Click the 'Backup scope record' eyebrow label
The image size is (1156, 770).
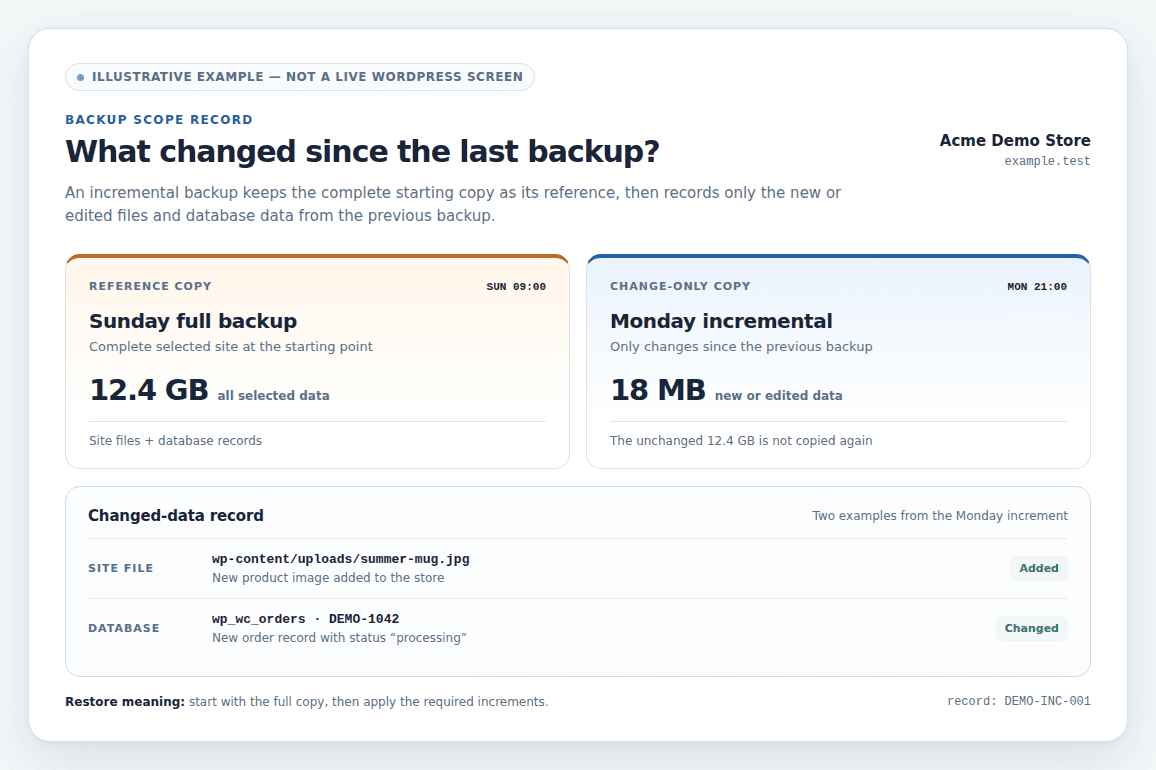[x=159, y=119]
